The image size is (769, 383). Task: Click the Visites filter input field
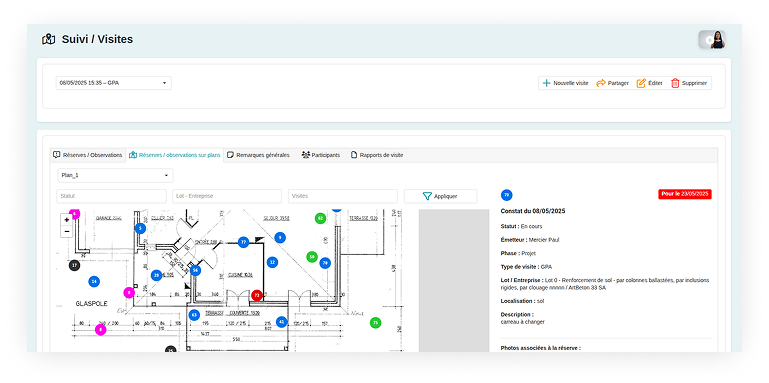pyautogui.click(x=343, y=196)
